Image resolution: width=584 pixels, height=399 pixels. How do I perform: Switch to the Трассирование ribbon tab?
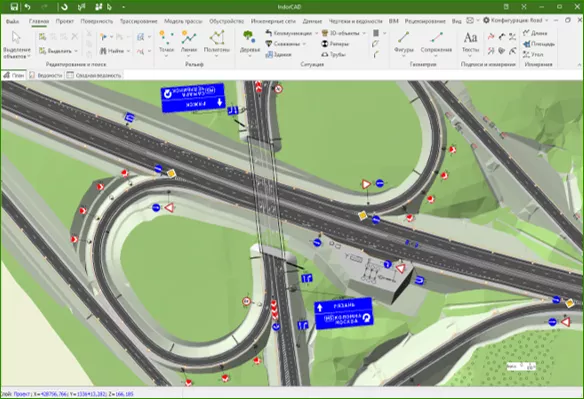pos(138,21)
